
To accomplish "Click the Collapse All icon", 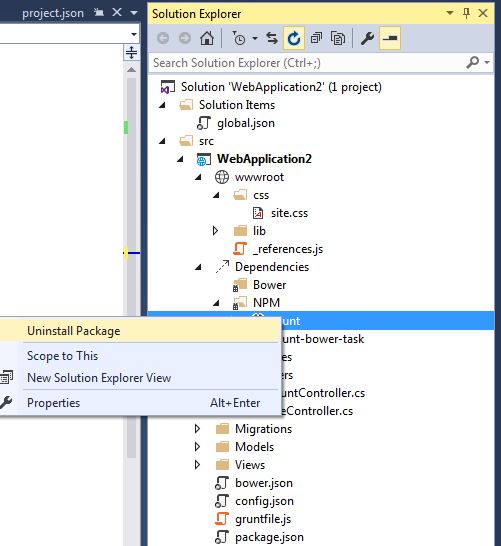I will click(x=316, y=38).
